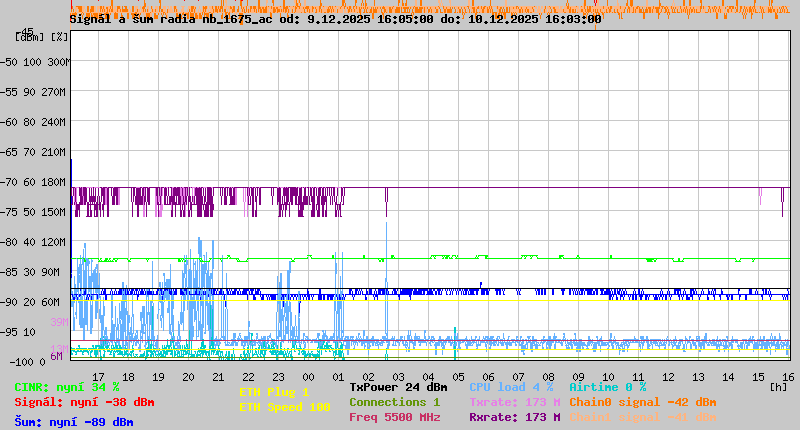
Task: Select the blue Šum legend entry
Action: tap(74, 422)
